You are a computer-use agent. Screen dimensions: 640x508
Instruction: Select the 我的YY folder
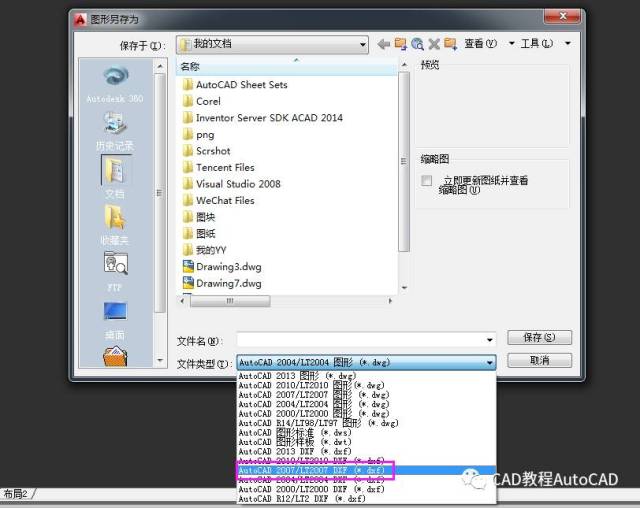[x=204, y=250]
